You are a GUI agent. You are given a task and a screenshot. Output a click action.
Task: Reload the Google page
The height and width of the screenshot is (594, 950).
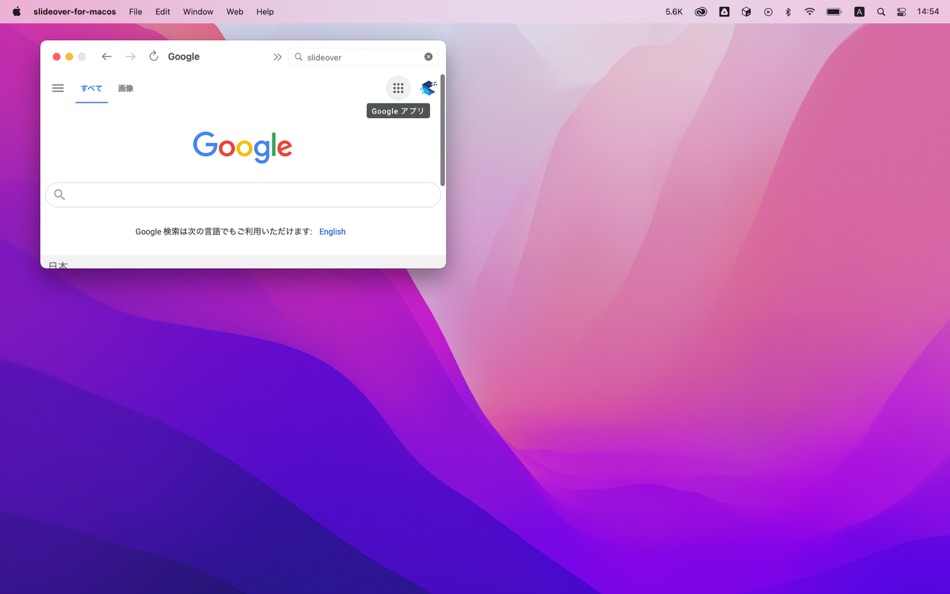pos(154,56)
